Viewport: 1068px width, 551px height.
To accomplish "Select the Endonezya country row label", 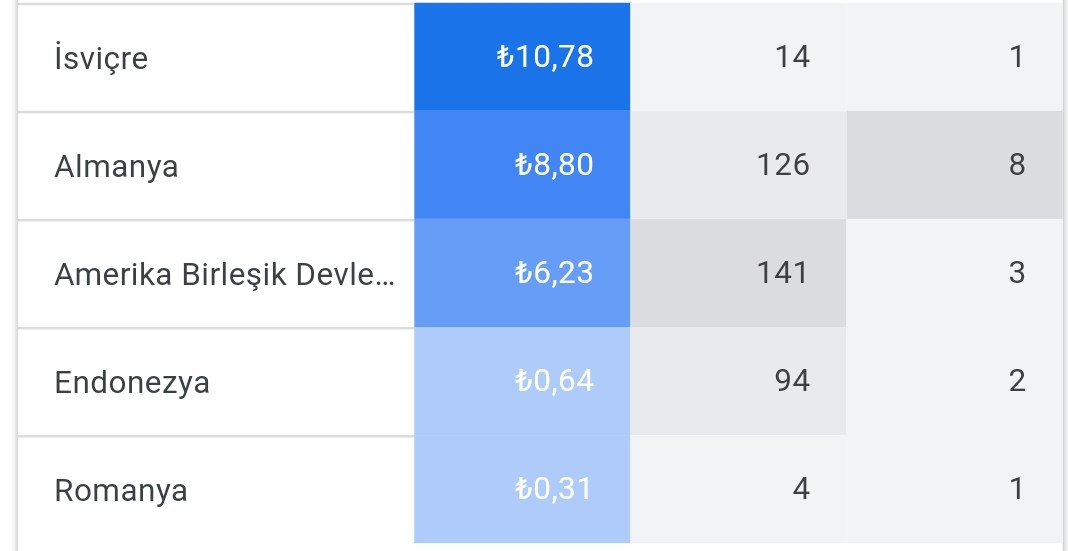I will coord(132,382).
